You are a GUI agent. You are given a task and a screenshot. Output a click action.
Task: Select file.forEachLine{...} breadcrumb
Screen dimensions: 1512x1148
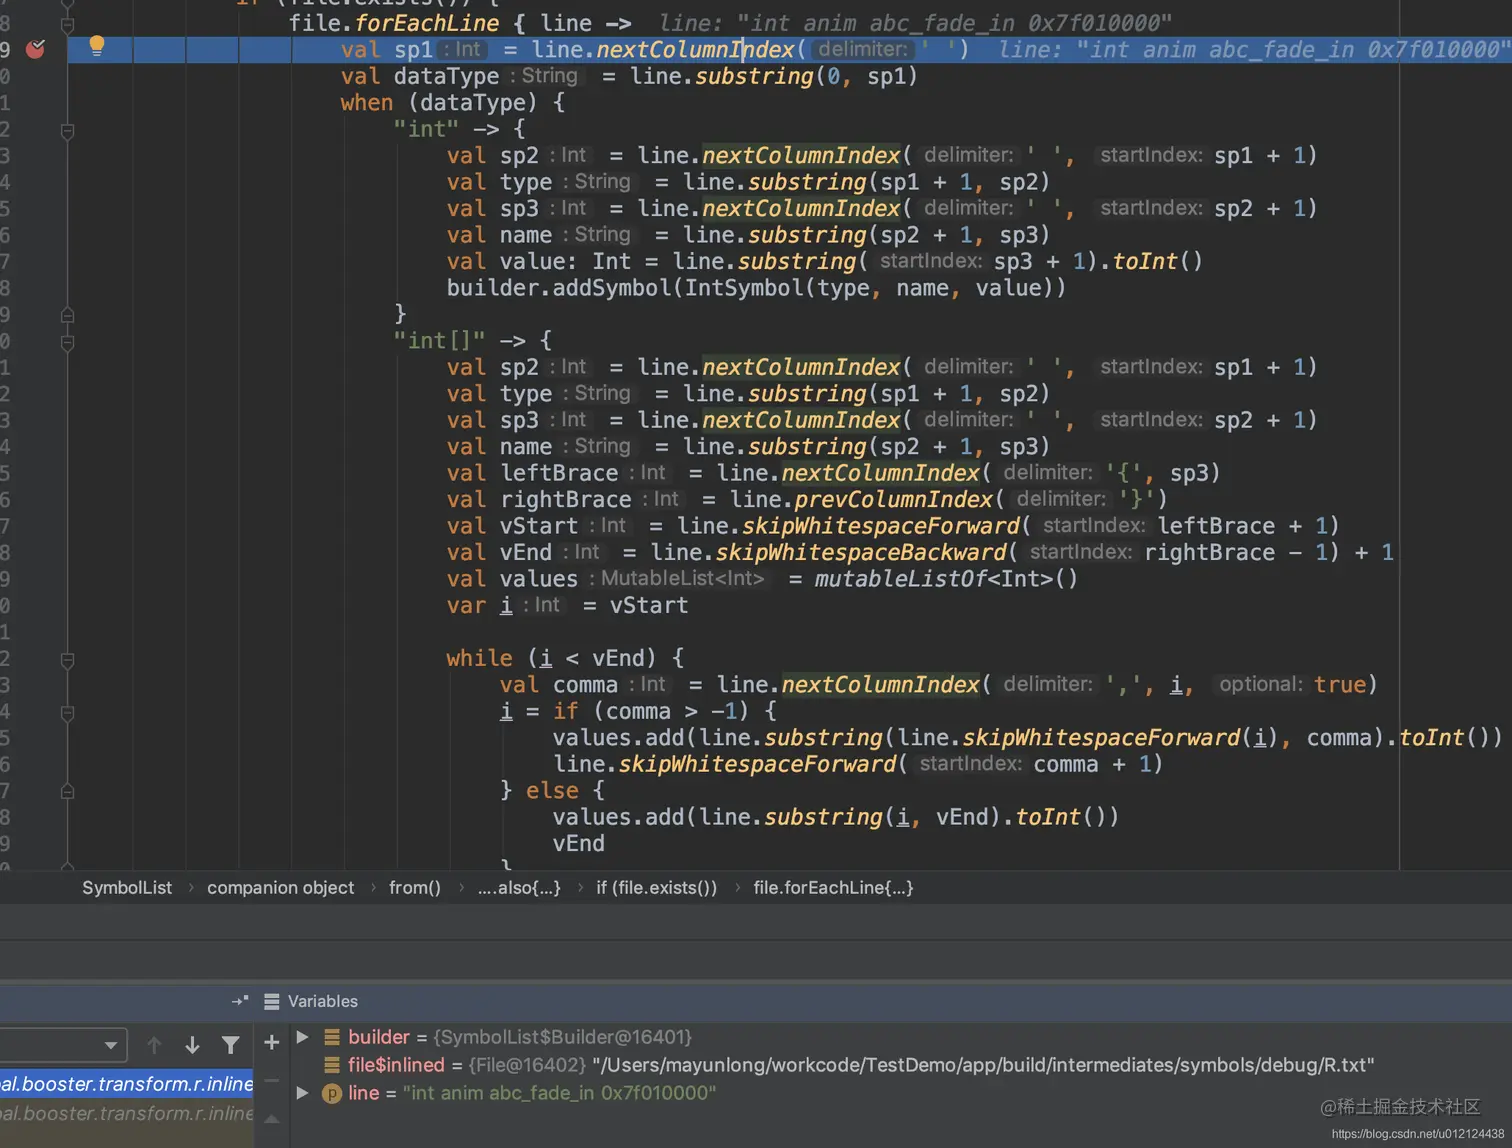(x=833, y=888)
